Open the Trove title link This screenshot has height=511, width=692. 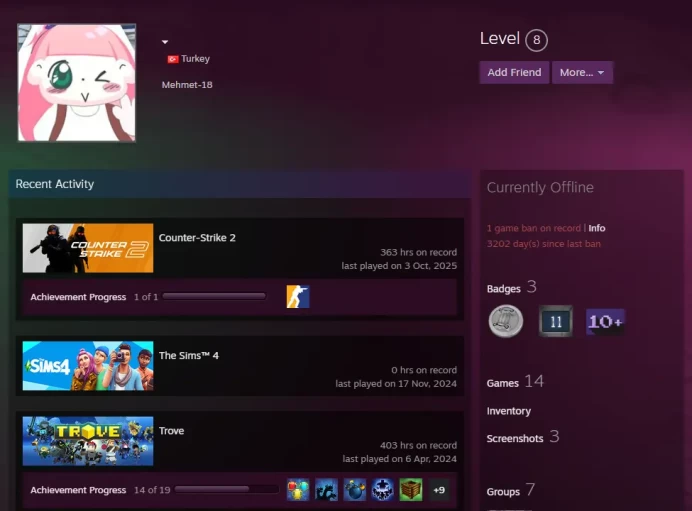[171, 431]
